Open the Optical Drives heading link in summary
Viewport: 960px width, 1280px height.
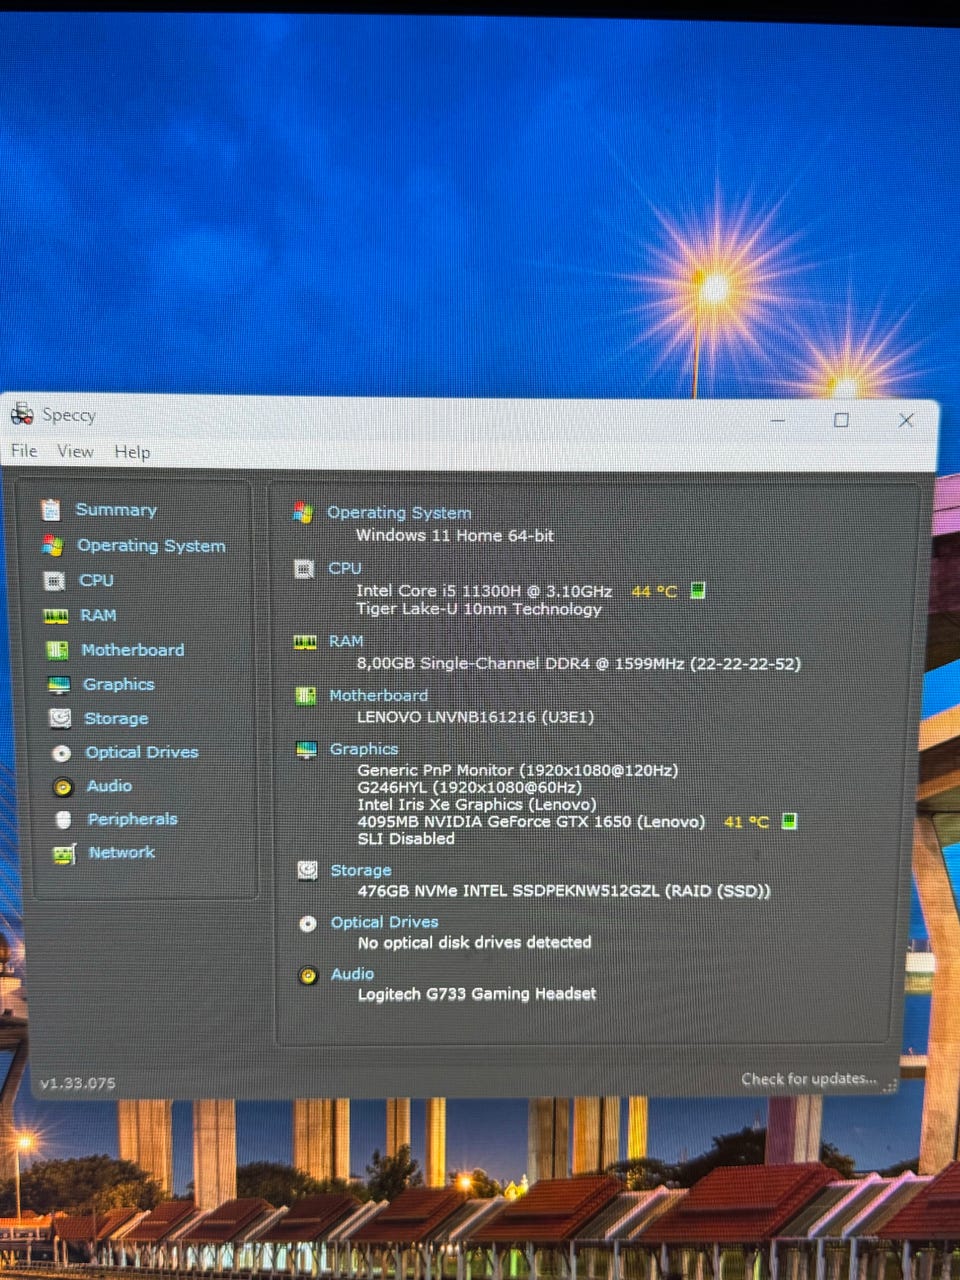click(385, 922)
